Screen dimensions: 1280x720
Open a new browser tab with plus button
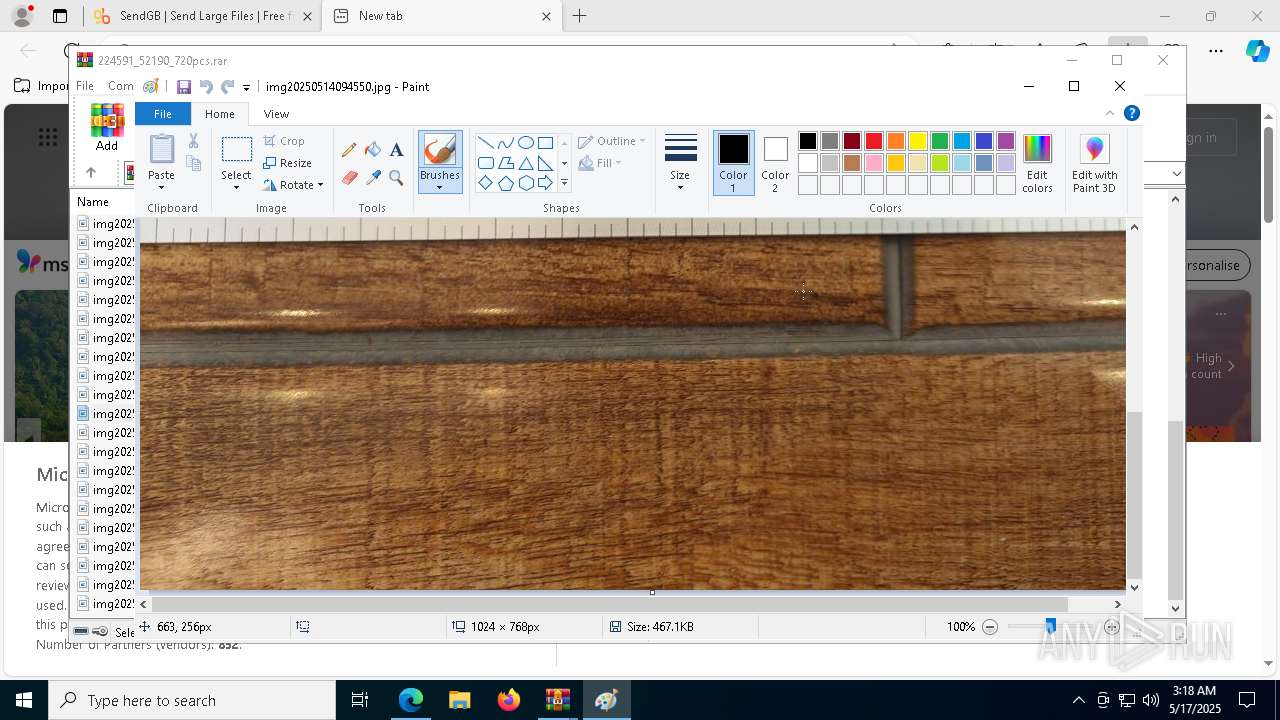point(580,16)
